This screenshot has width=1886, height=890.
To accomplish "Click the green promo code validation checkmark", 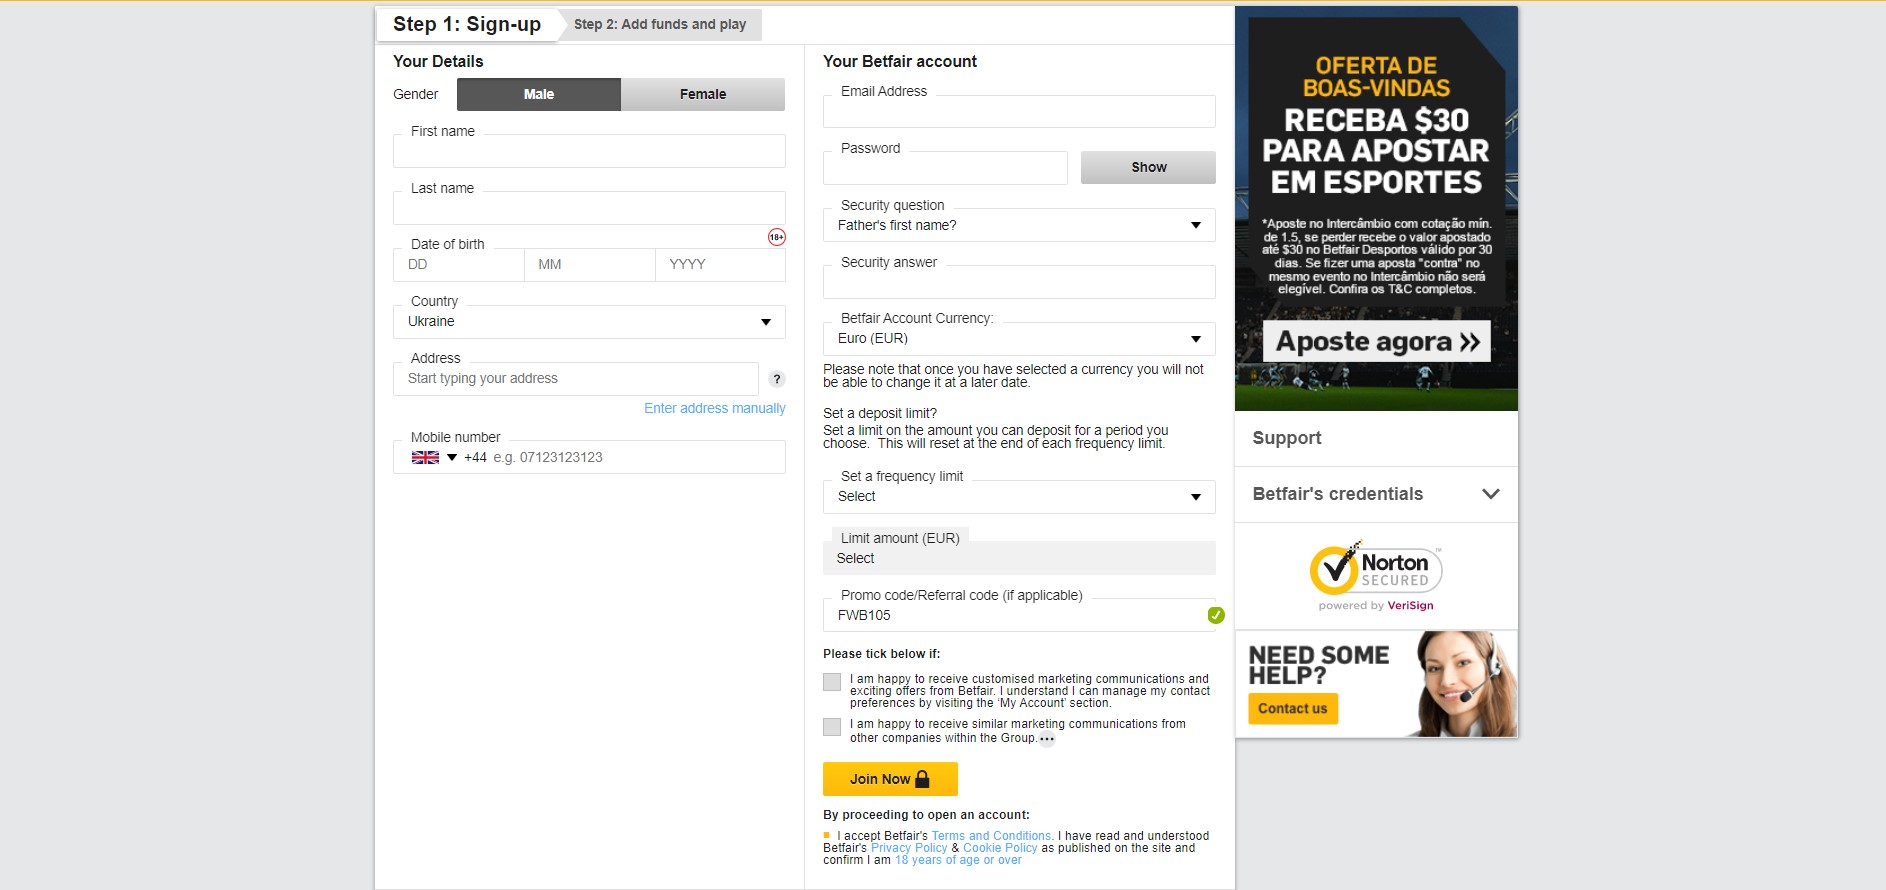I will tap(1216, 615).
